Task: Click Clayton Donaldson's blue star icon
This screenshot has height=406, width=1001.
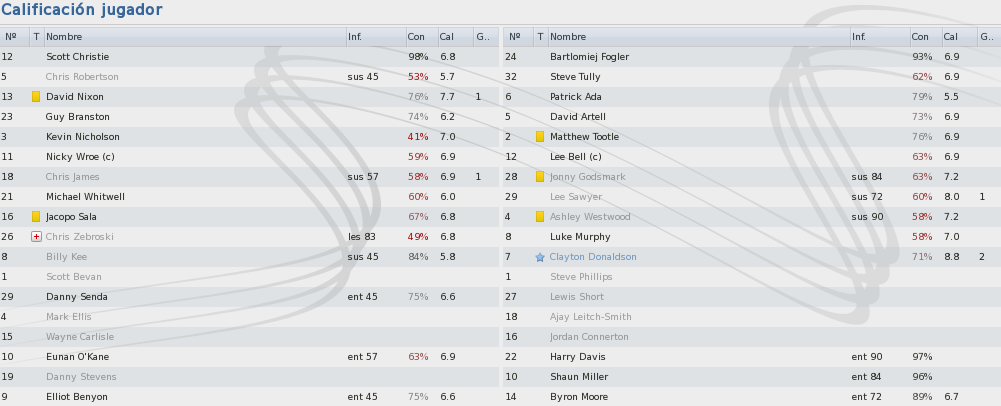Action: [540, 257]
